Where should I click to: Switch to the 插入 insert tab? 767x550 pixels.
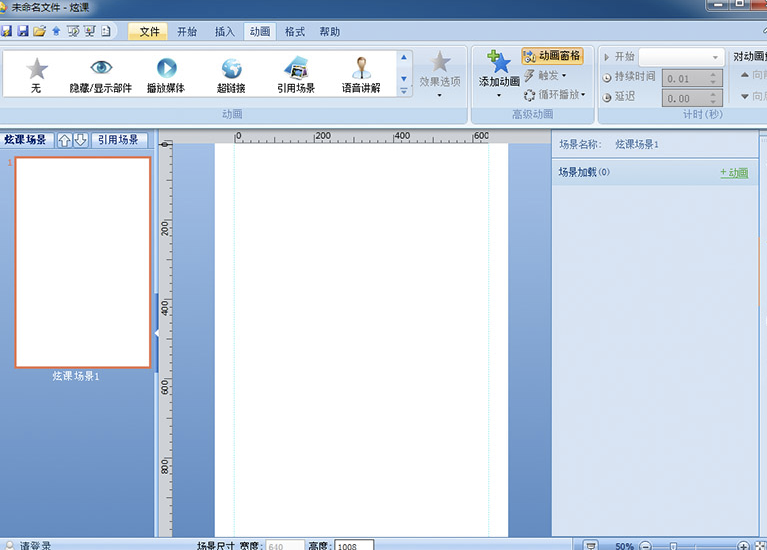(225, 31)
